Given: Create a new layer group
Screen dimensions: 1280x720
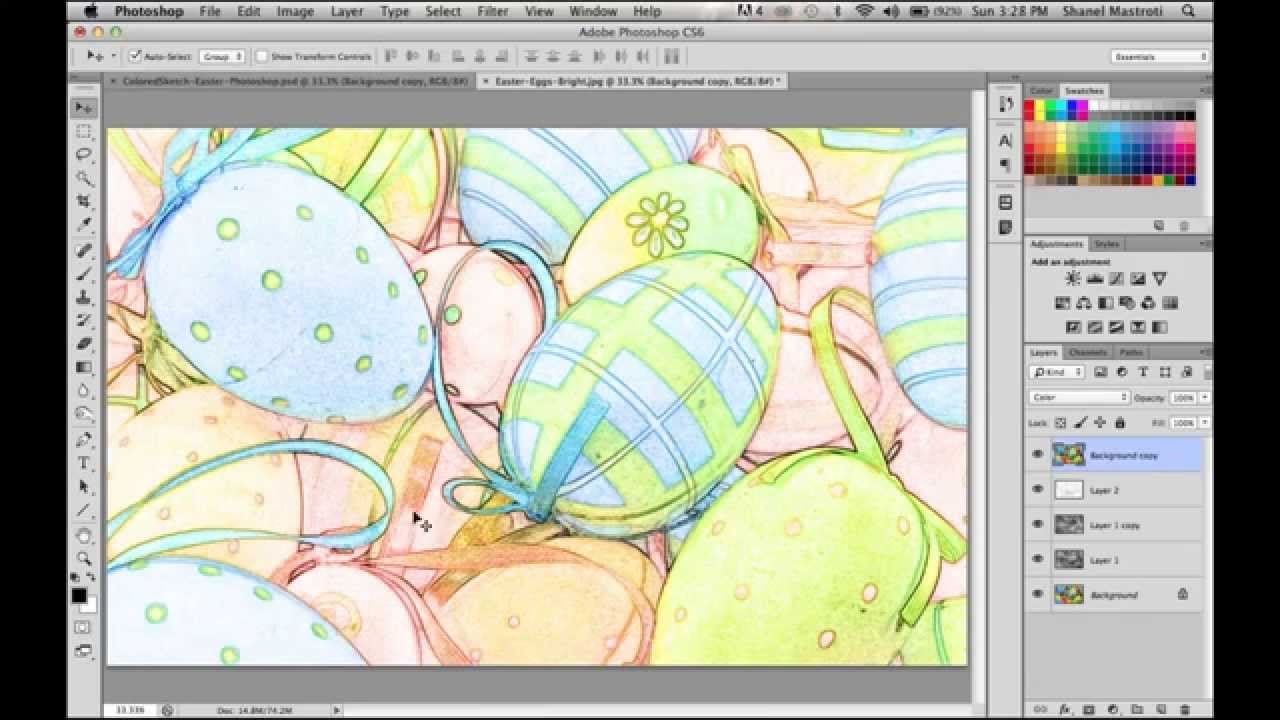Looking at the screenshot, I should click(x=1137, y=709).
